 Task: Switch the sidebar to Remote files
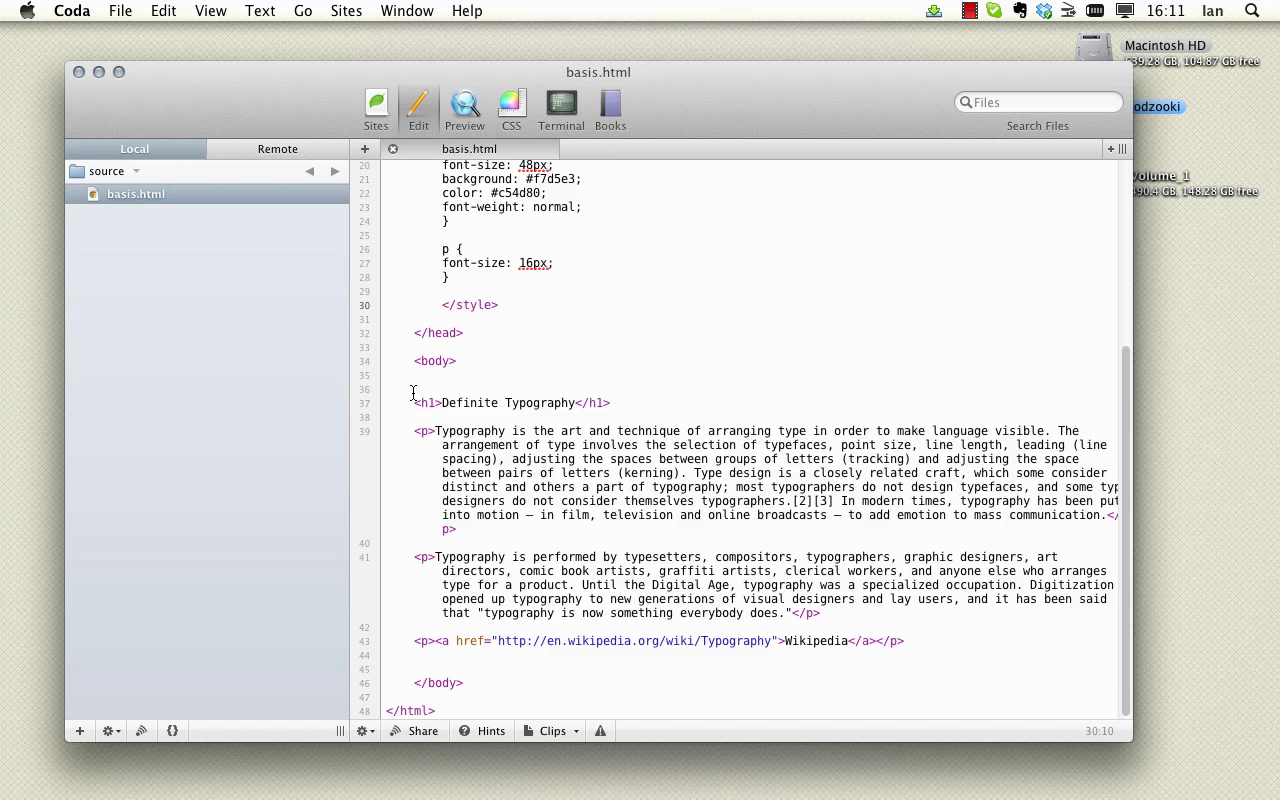coord(277,149)
